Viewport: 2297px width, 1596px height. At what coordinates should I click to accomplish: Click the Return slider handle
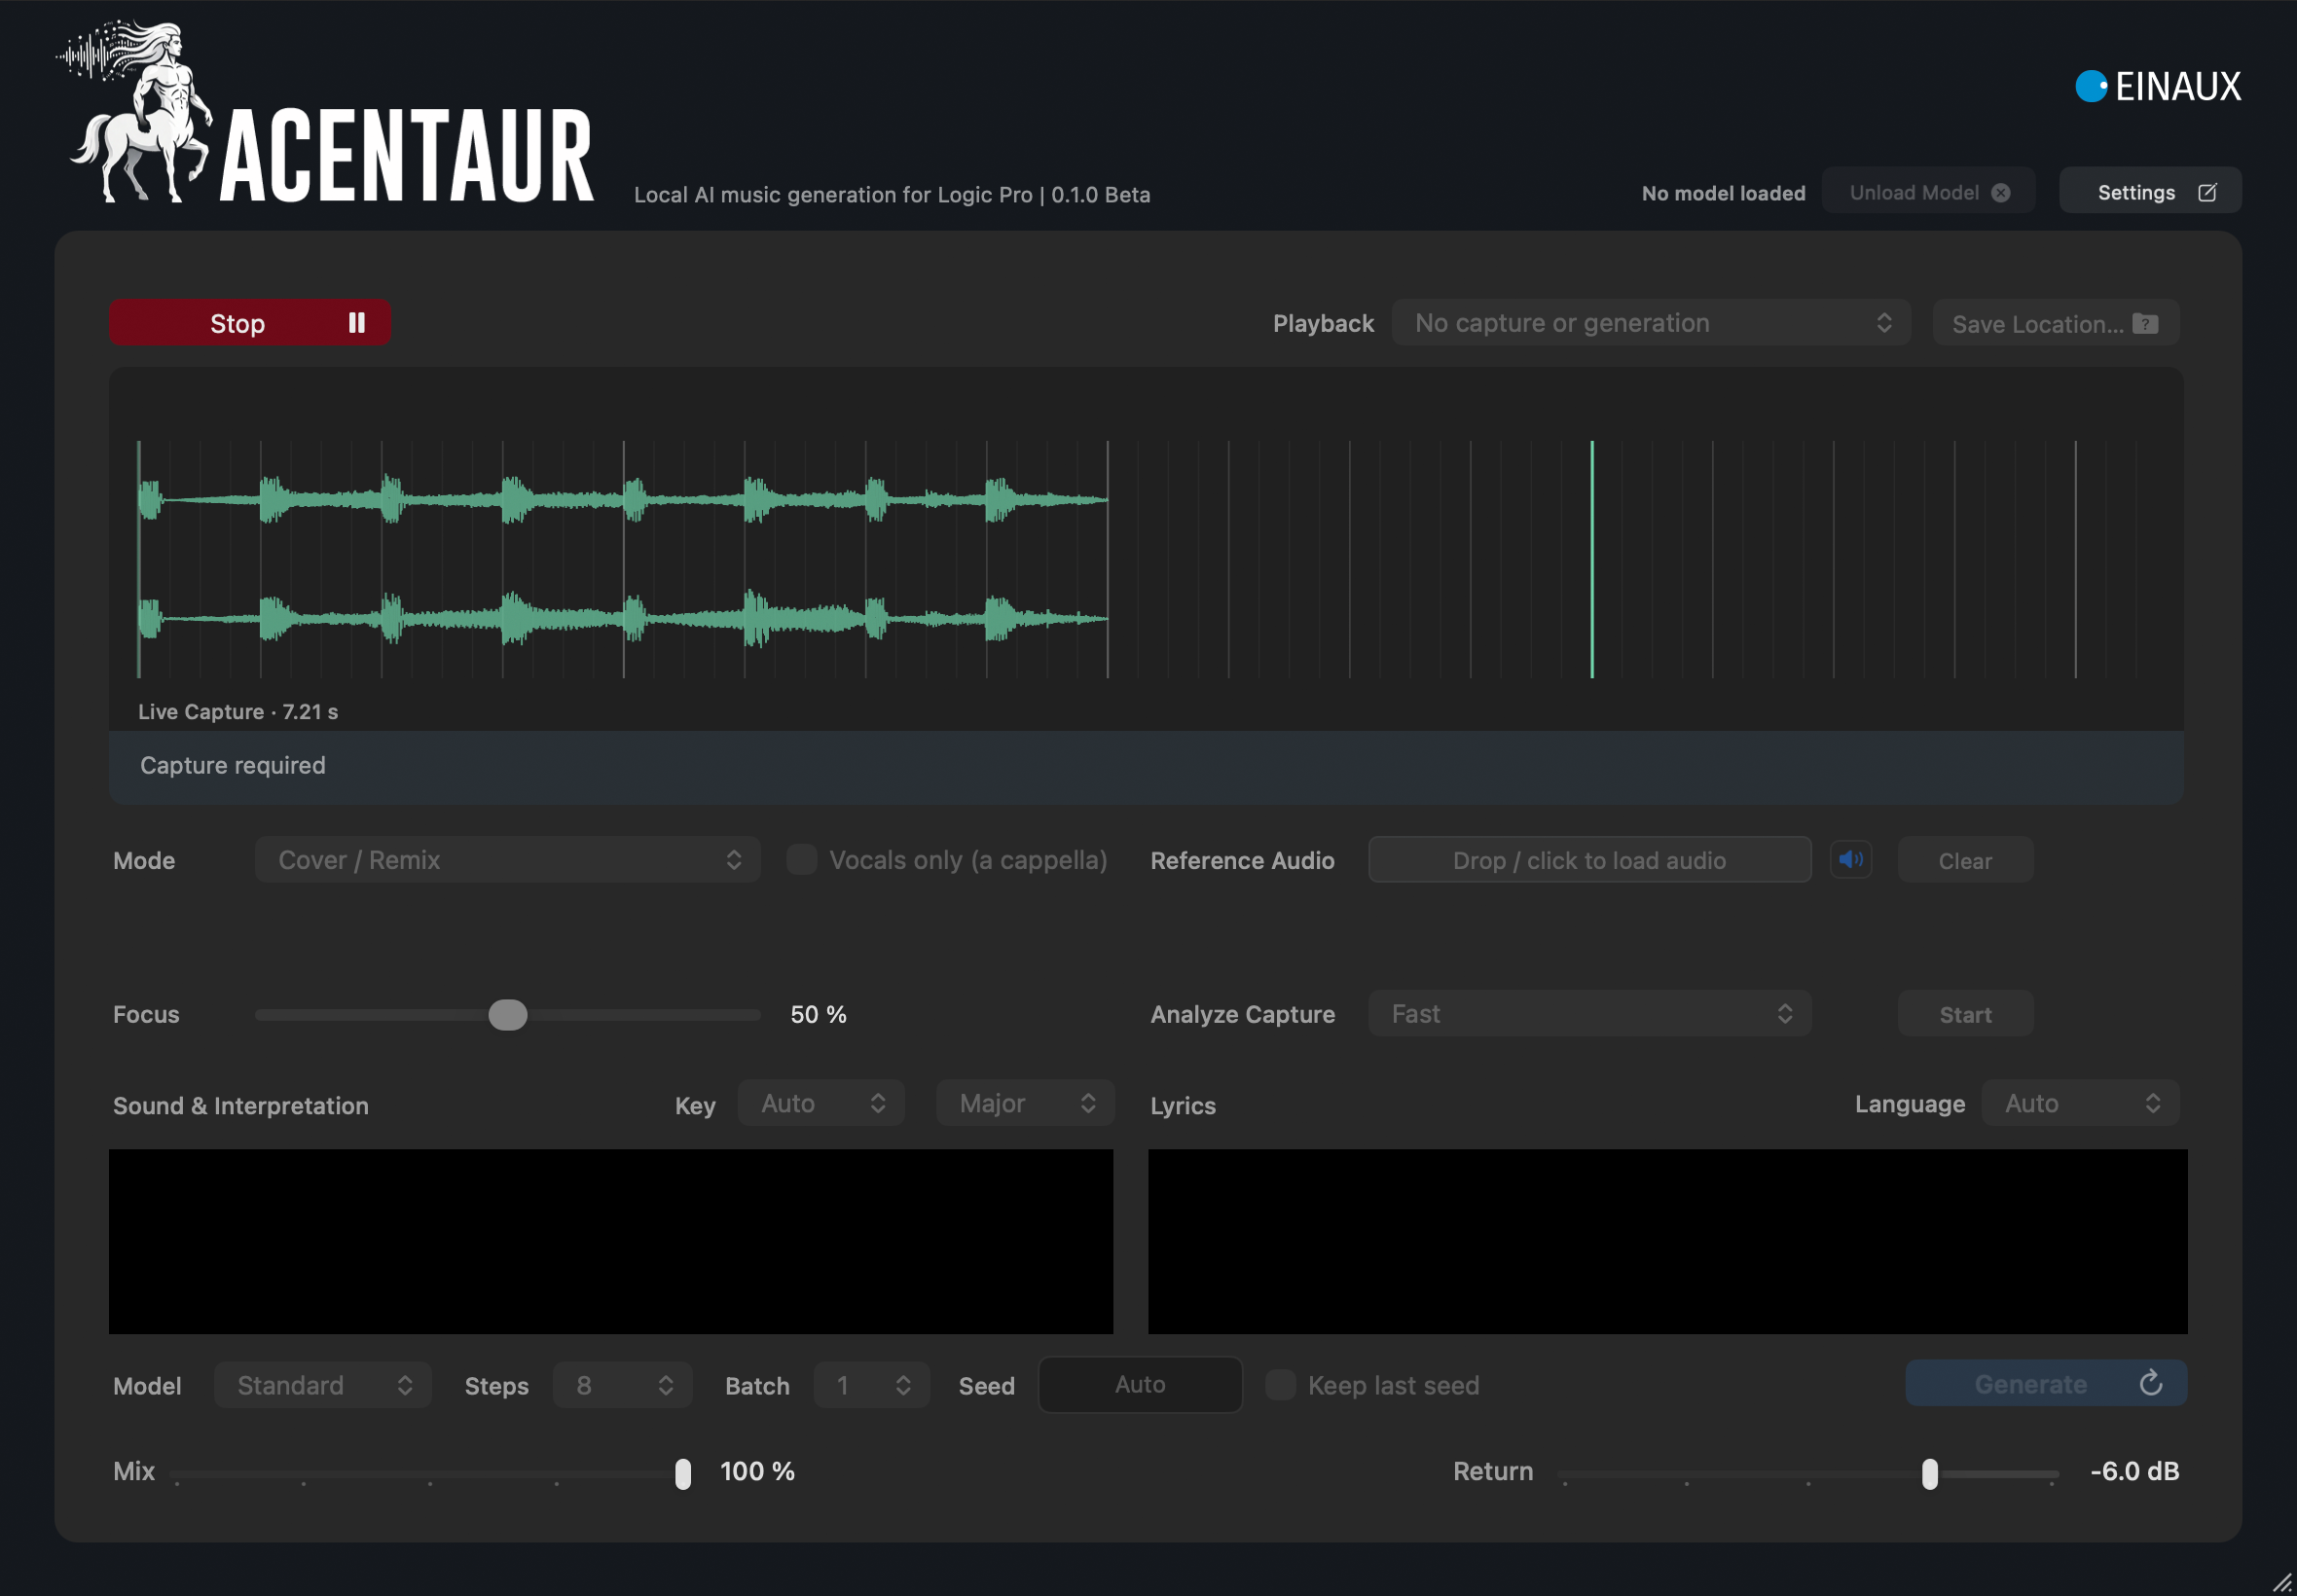pyautogui.click(x=1930, y=1473)
